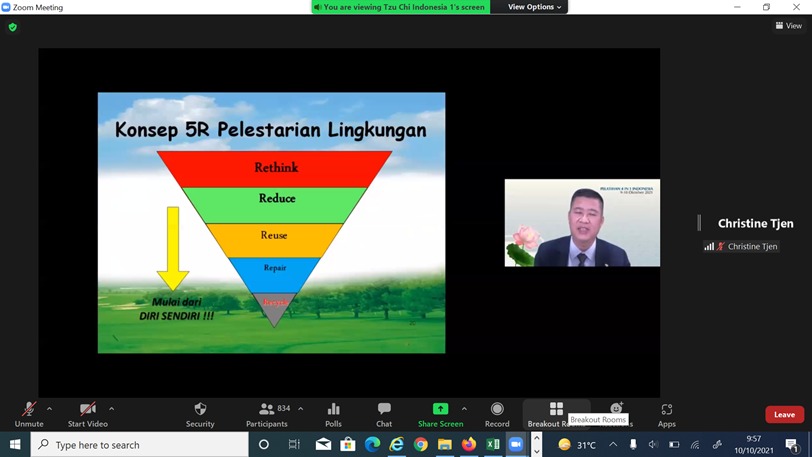Open the Windows Start menu

pos(15,445)
